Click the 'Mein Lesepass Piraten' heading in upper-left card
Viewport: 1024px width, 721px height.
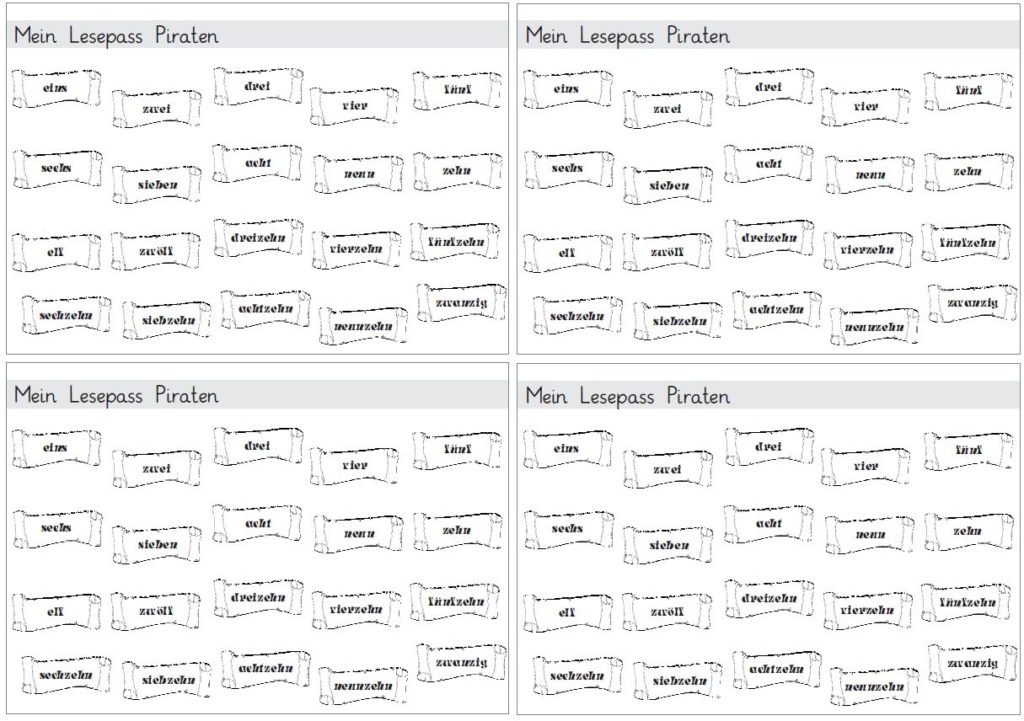click(116, 35)
